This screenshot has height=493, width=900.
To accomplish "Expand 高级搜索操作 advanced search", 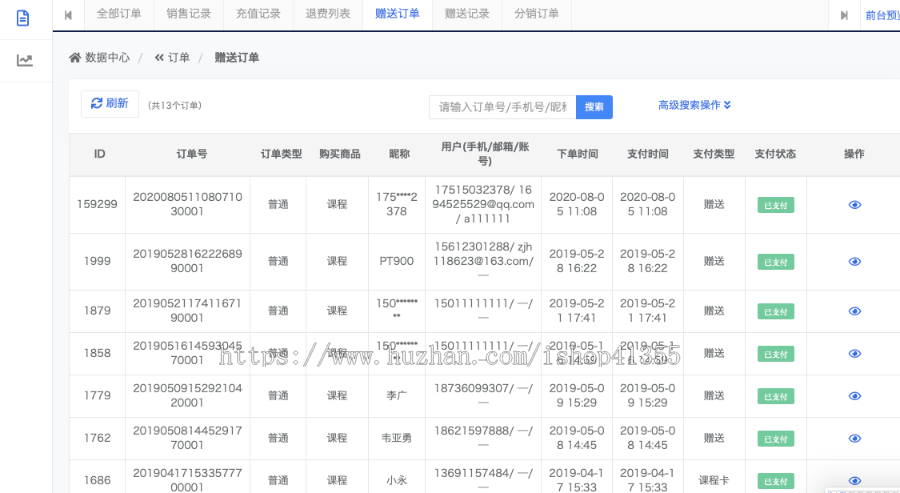I will pyautogui.click(x=694, y=105).
